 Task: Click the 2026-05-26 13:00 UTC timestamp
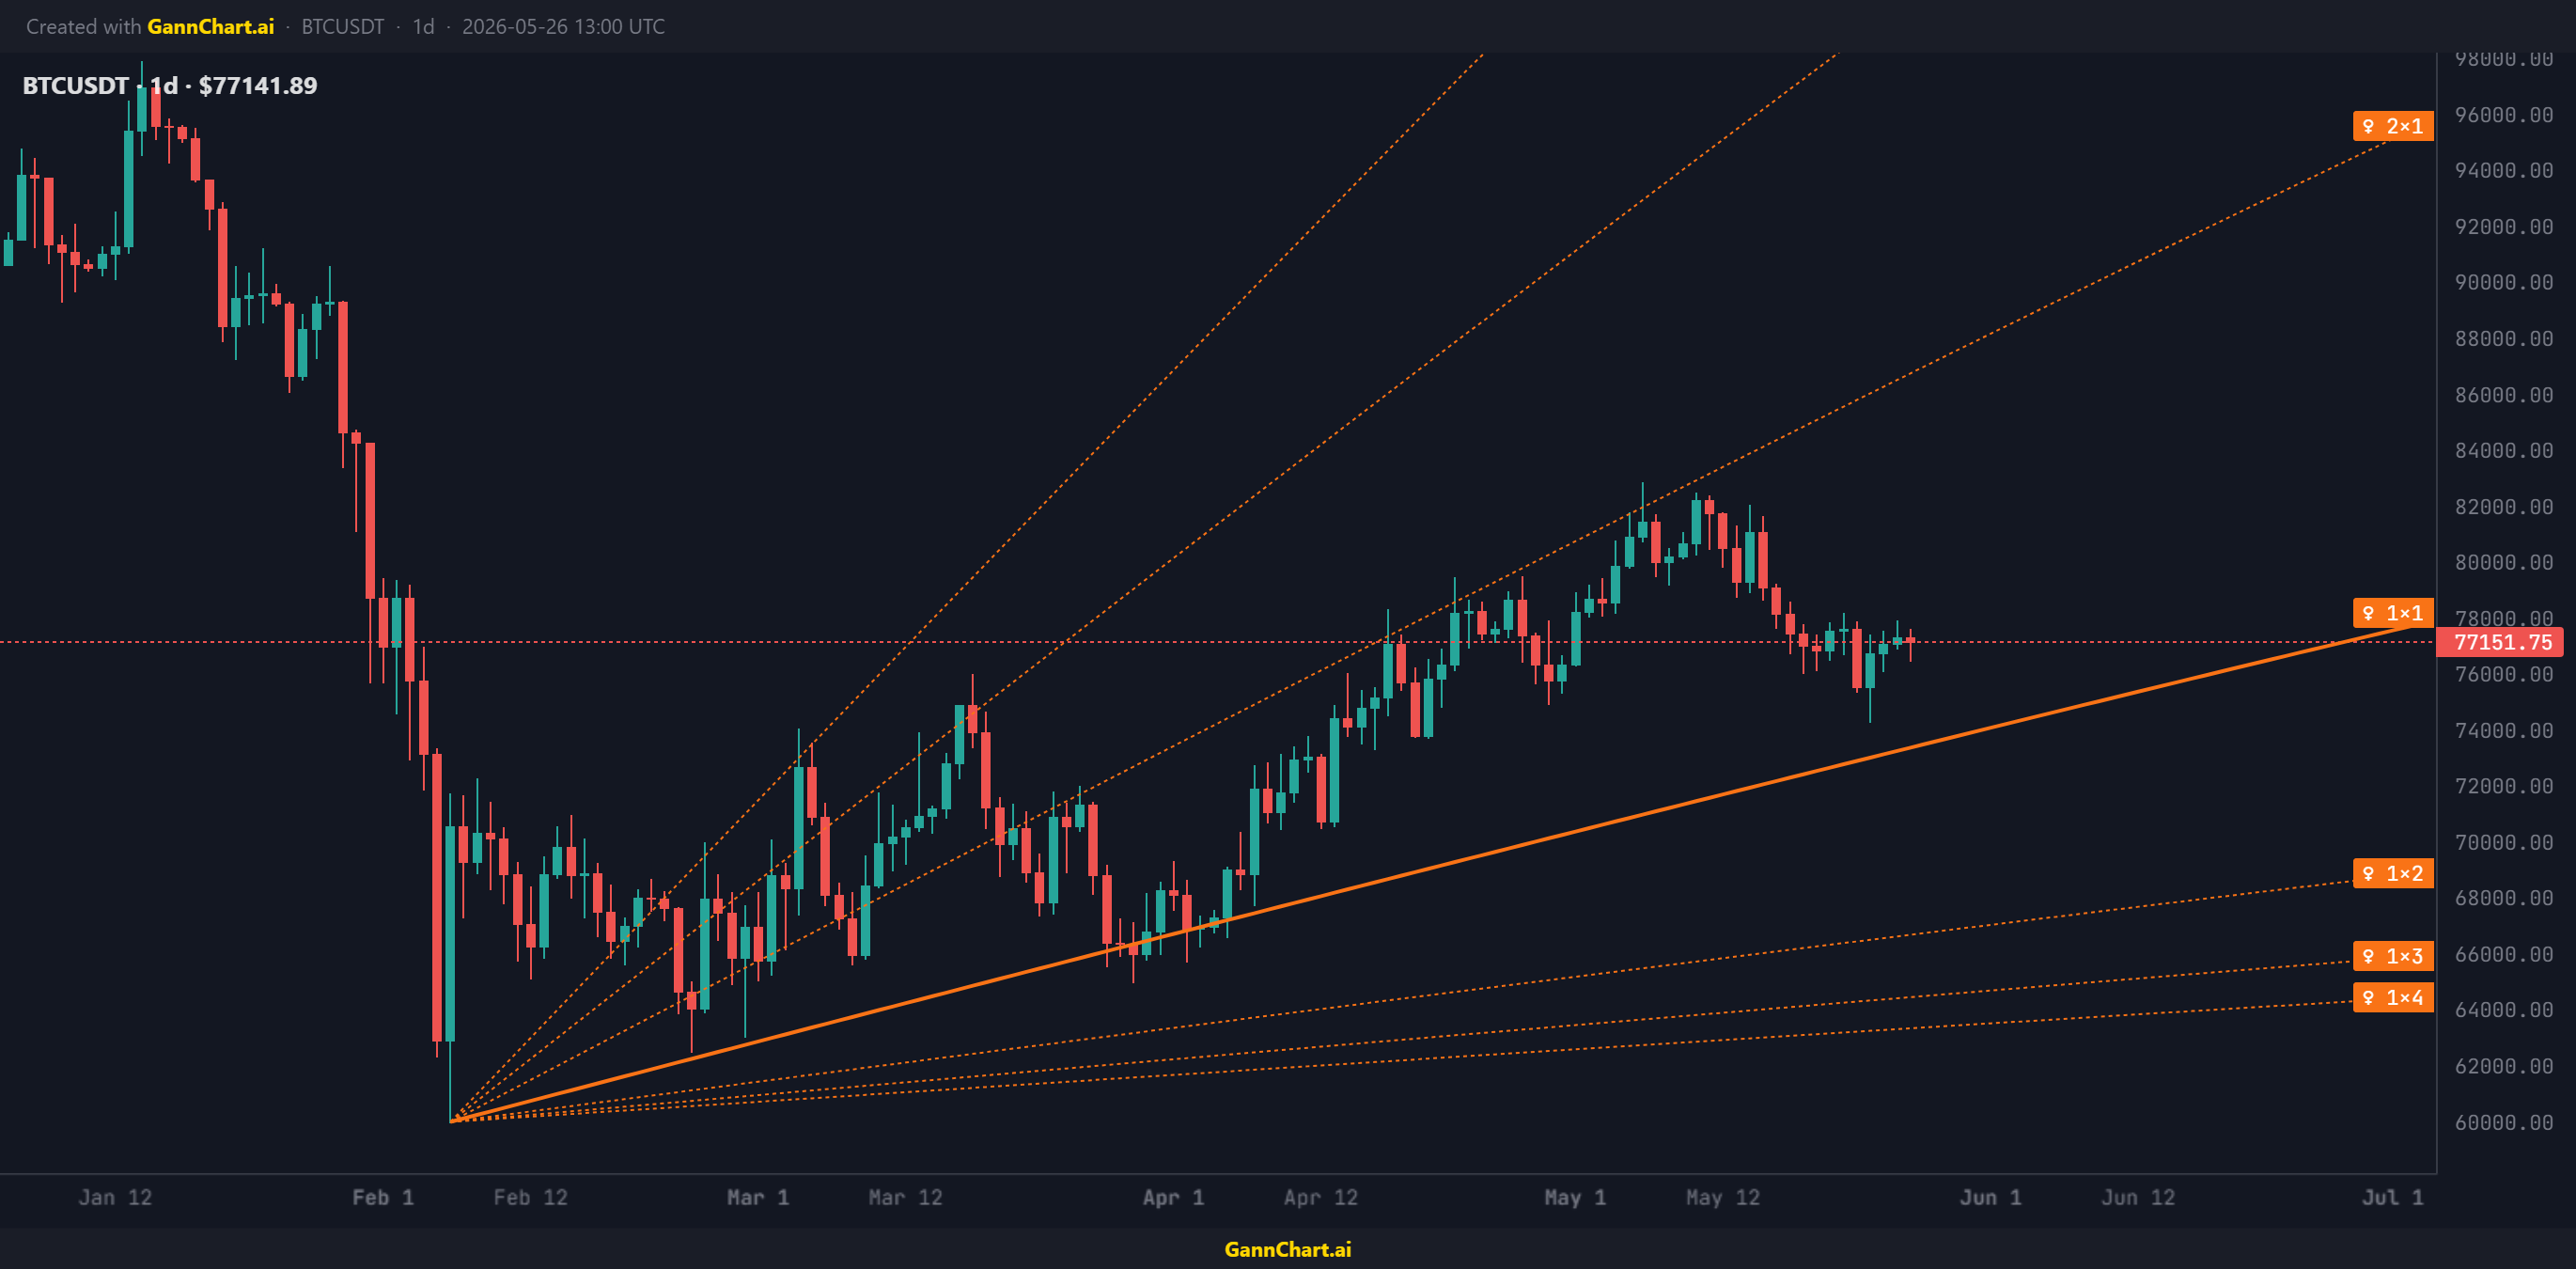(563, 27)
